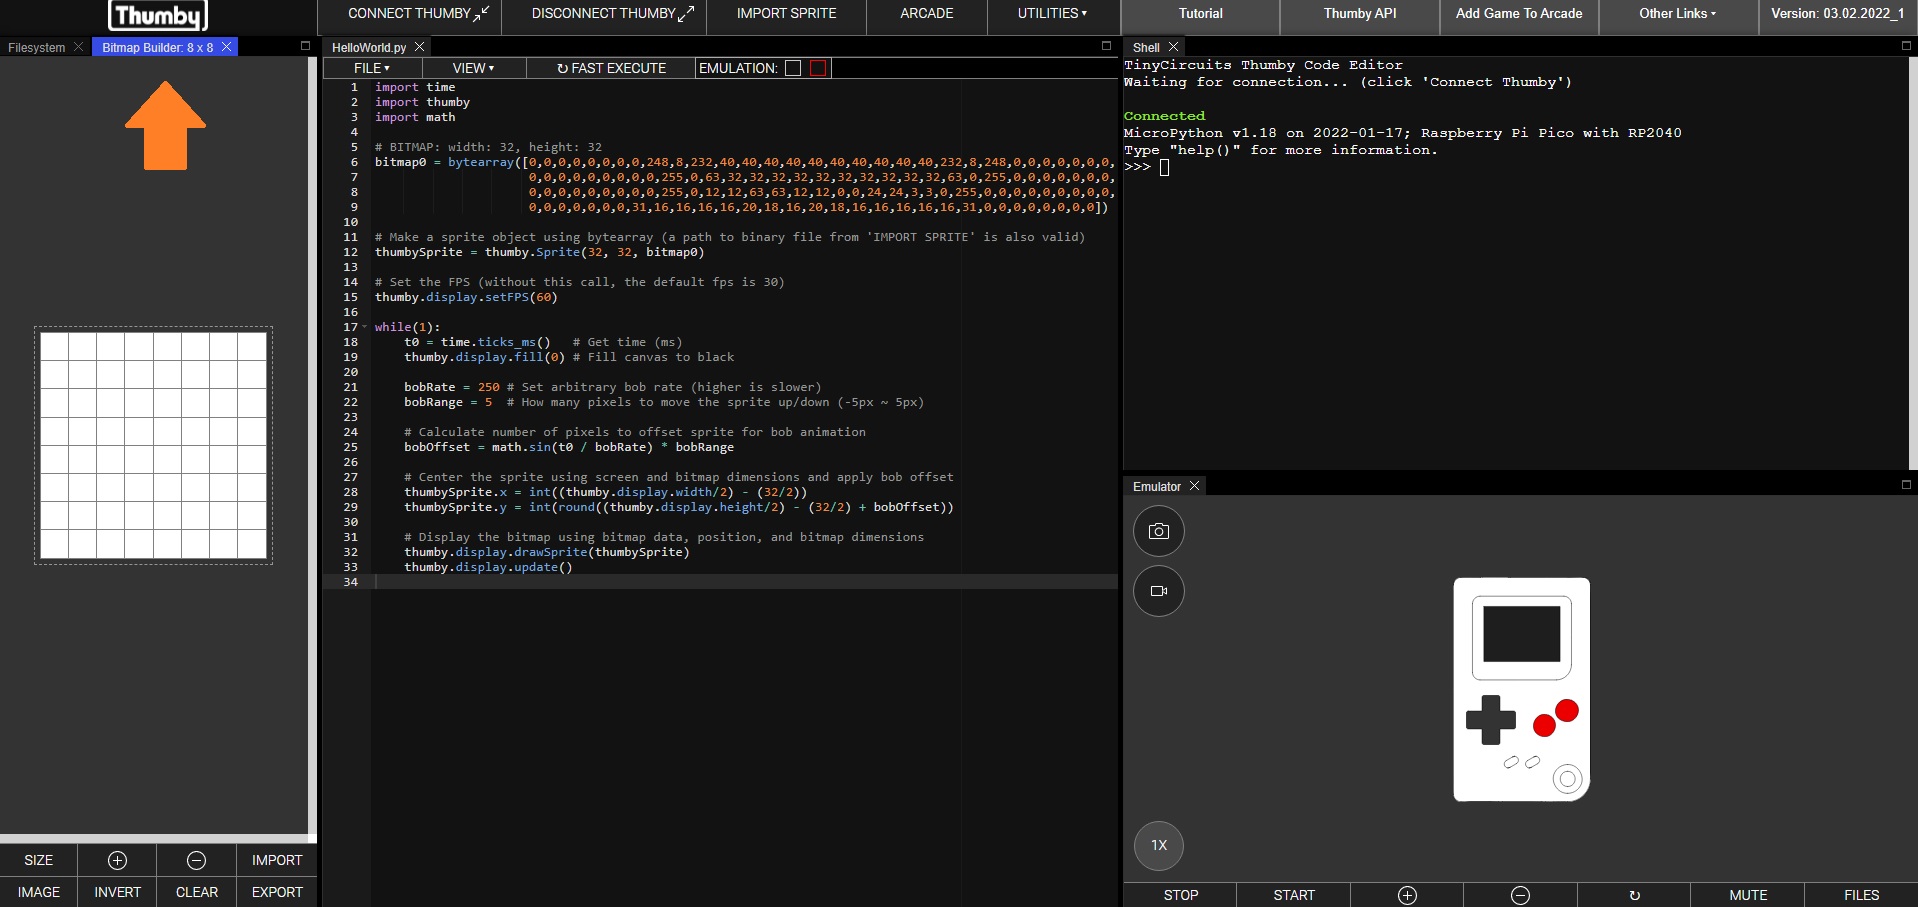Image resolution: width=1918 pixels, height=907 pixels.
Task: Open the UTILITIES dropdown
Action: click(x=1051, y=14)
